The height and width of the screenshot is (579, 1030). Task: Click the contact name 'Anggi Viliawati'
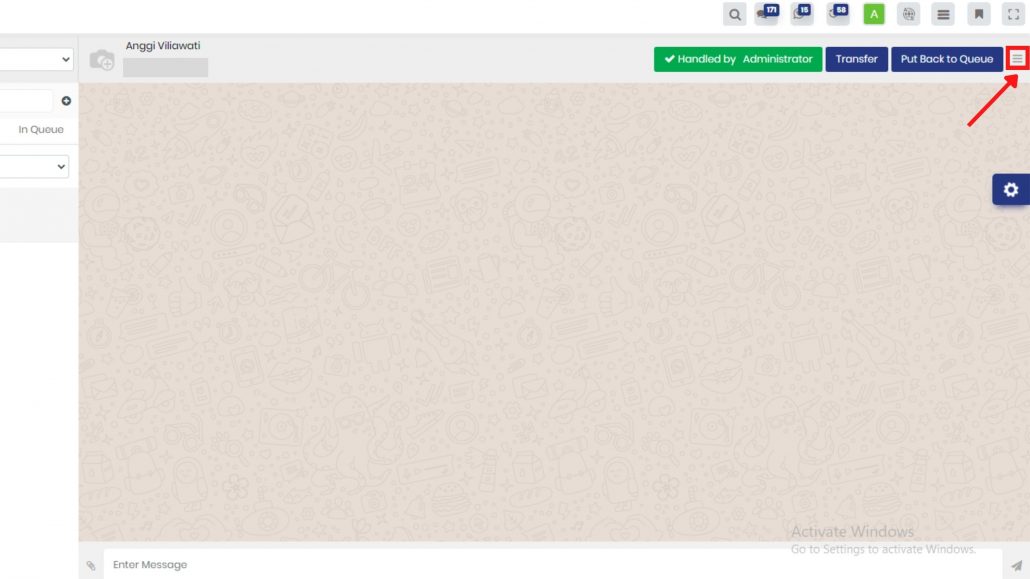(163, 45)
